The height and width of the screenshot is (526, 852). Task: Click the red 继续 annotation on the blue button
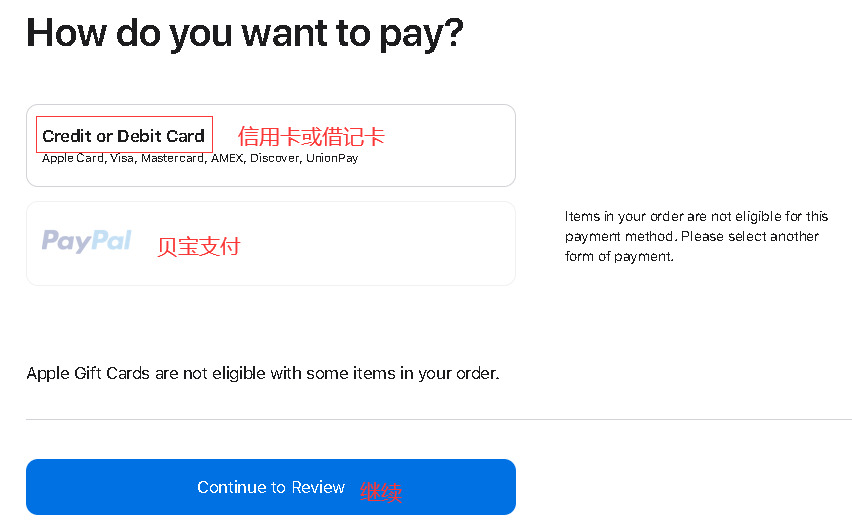[381, 492]
